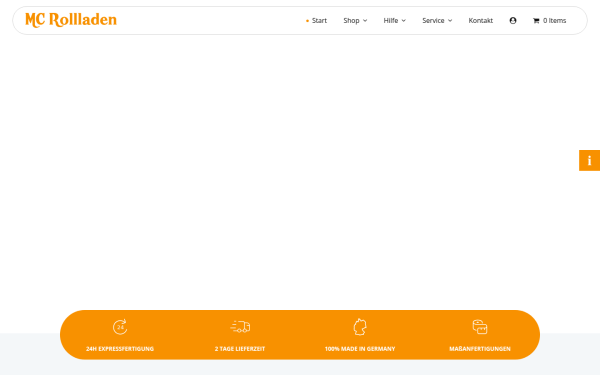Click the MC Rollladen logo
This screenshot has width=600, height=375.
[x=71, y=20]
